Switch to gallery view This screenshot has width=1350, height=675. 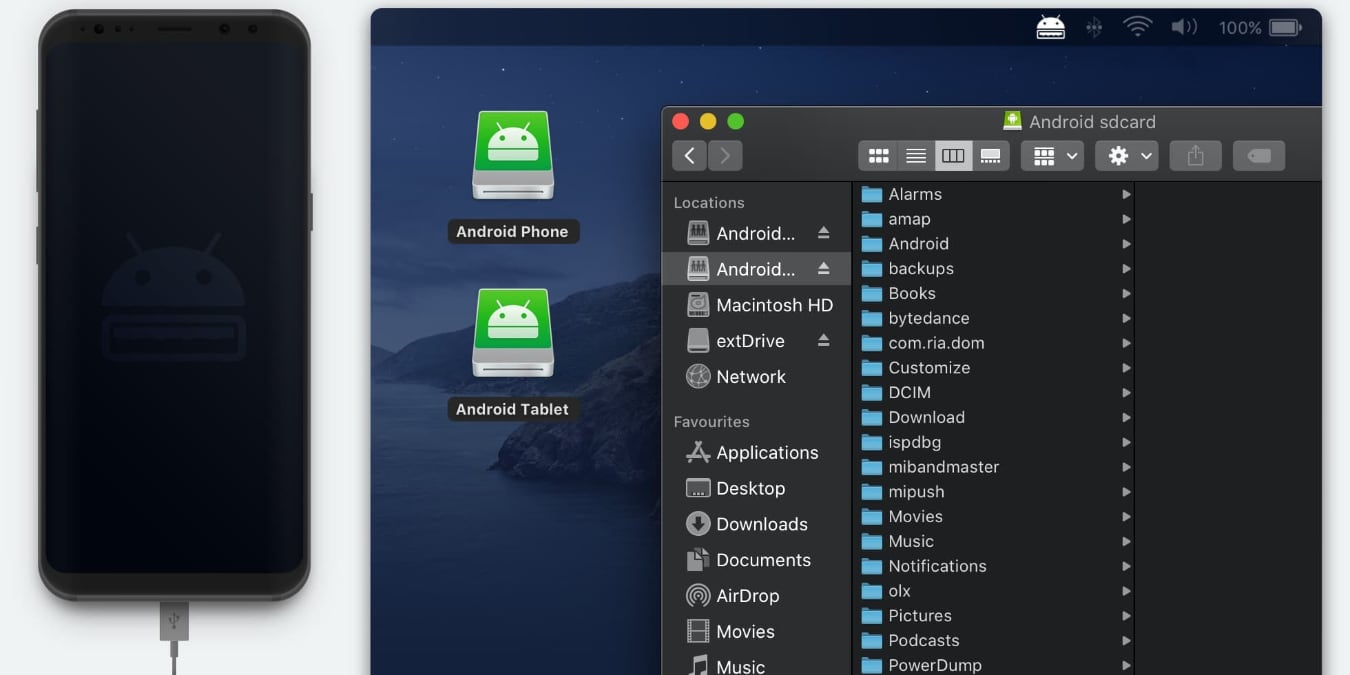coord(991,155)
